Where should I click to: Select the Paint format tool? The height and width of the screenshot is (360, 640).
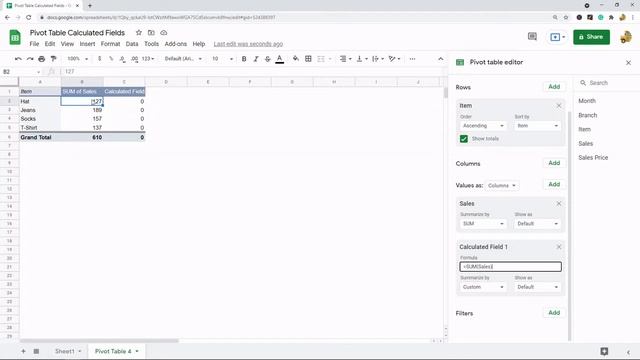tap(53, 59)
